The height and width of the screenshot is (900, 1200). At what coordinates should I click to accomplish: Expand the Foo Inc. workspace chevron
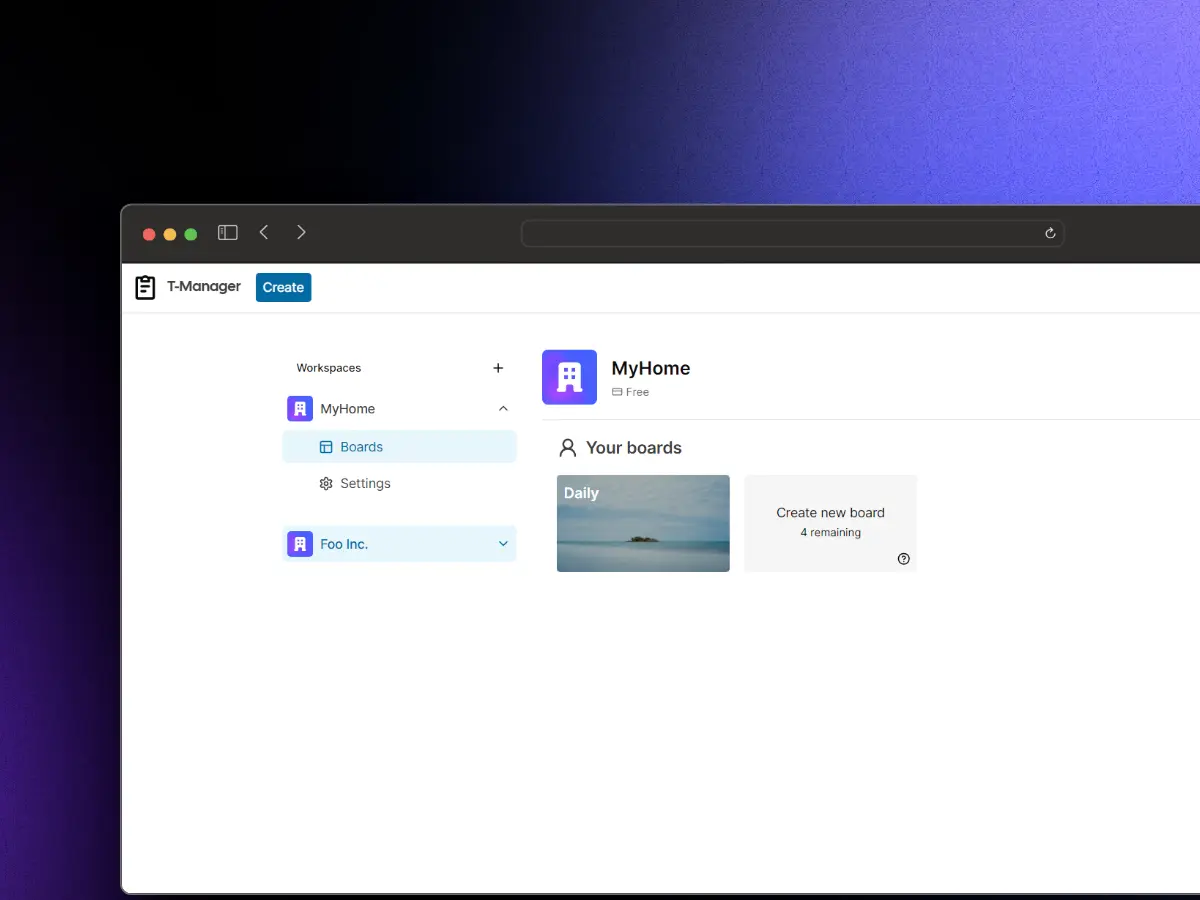point(503,544)
